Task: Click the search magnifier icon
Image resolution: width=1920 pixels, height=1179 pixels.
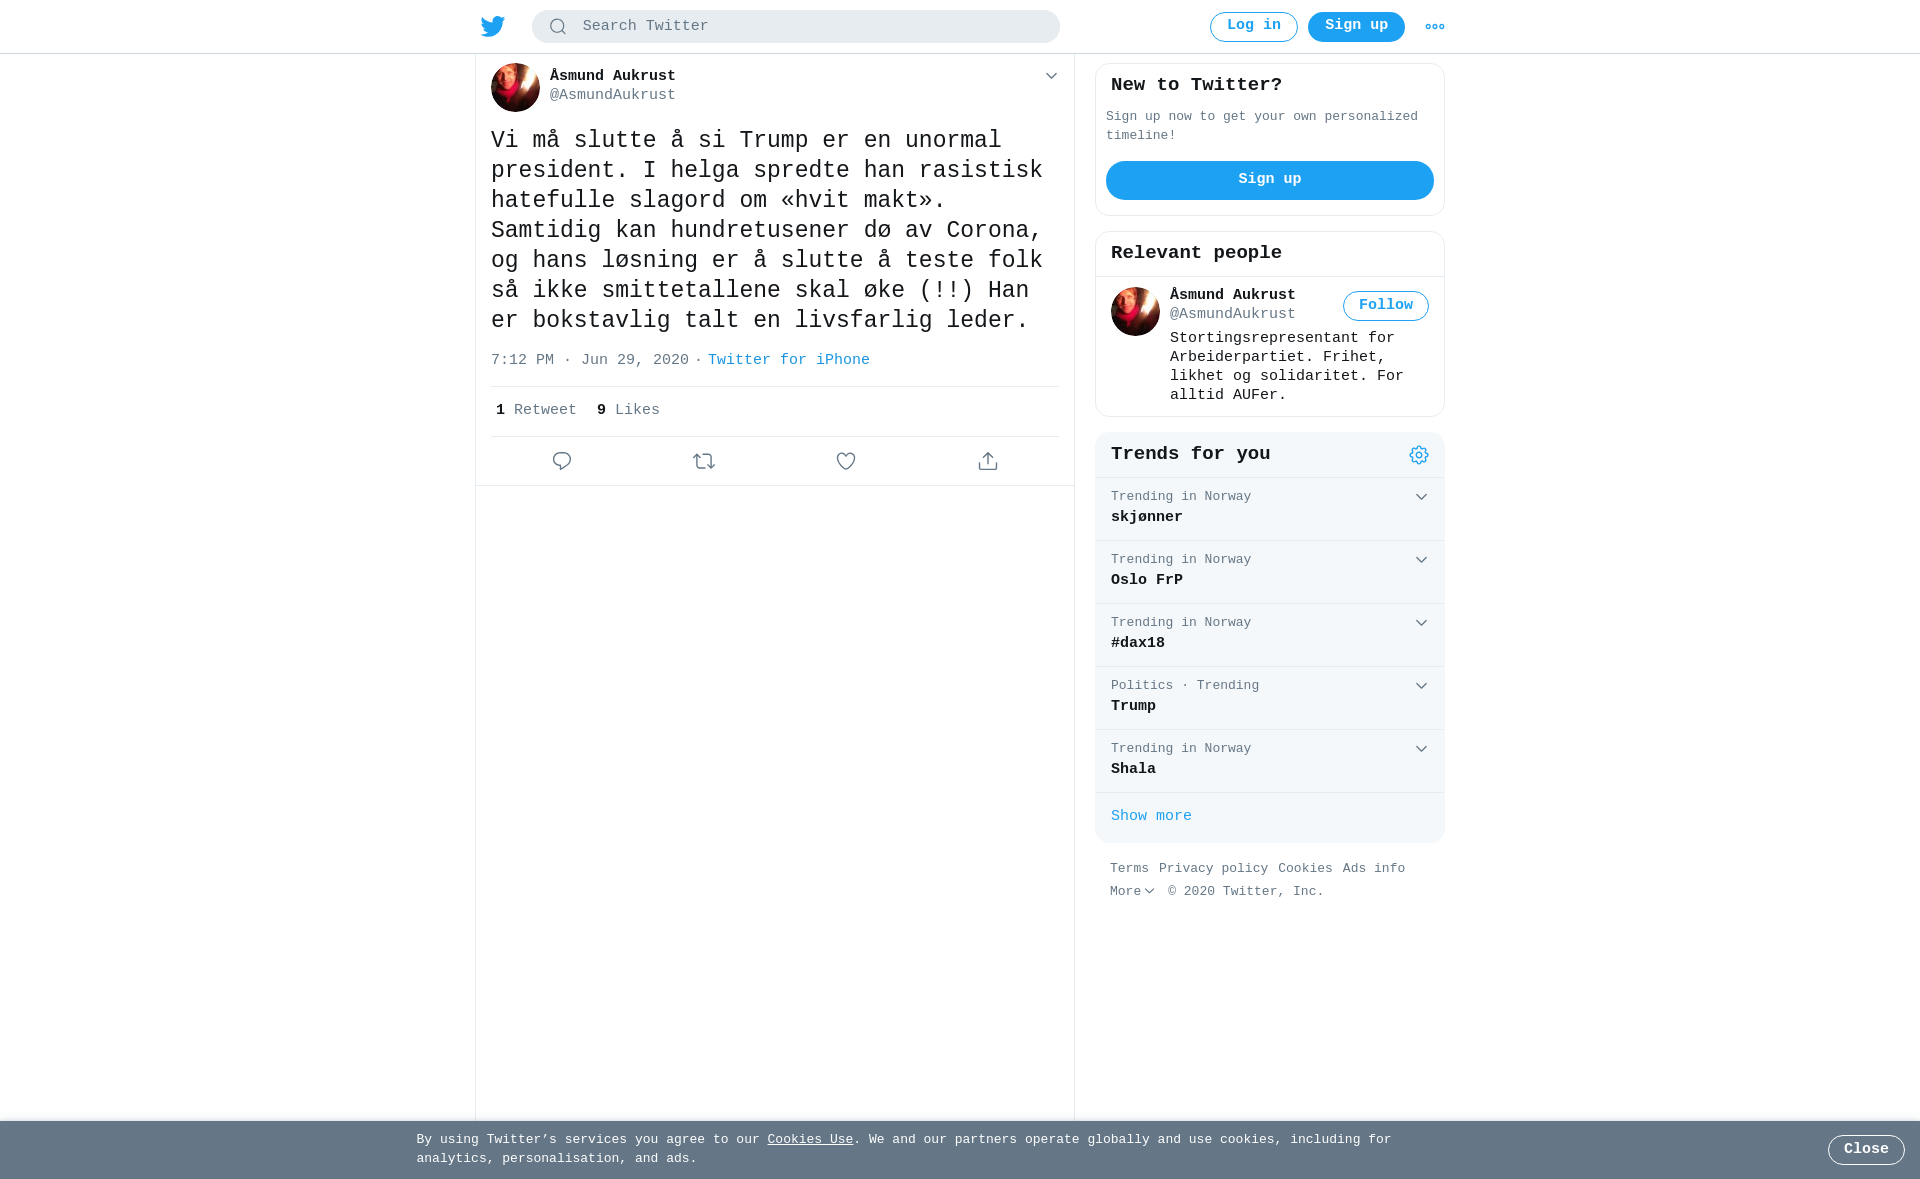Action: click(x=558, y=27)
